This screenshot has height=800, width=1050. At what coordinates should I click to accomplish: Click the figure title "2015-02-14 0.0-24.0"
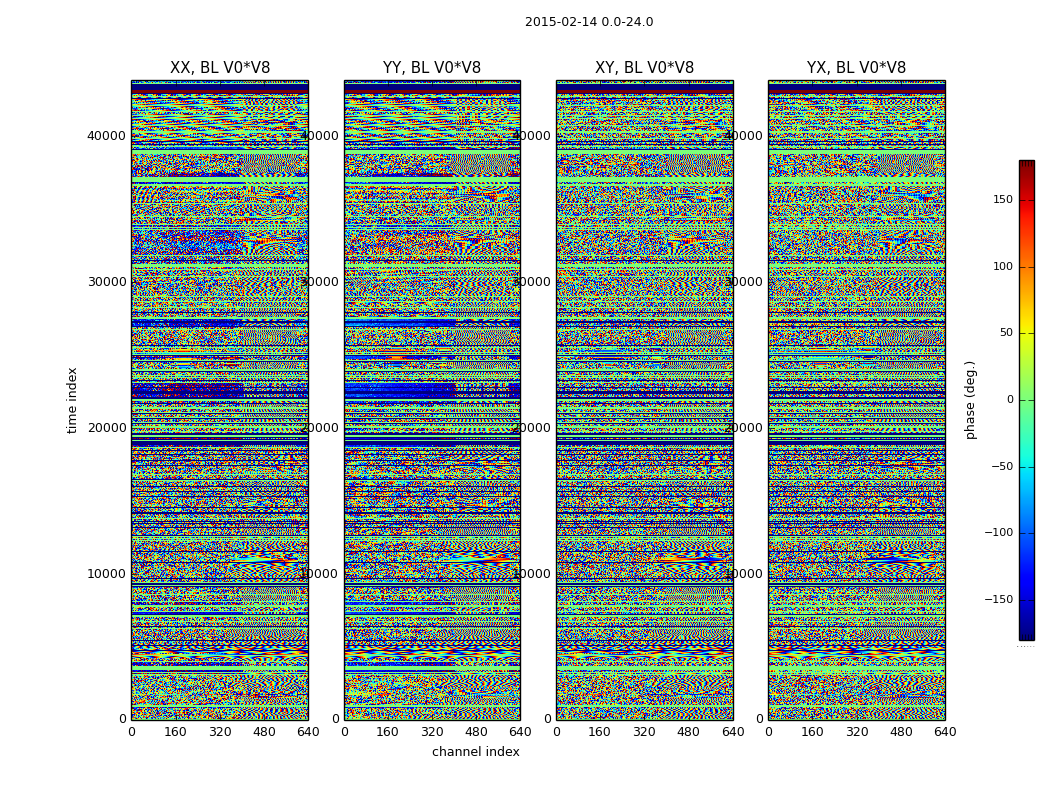[x=589, y=22]
